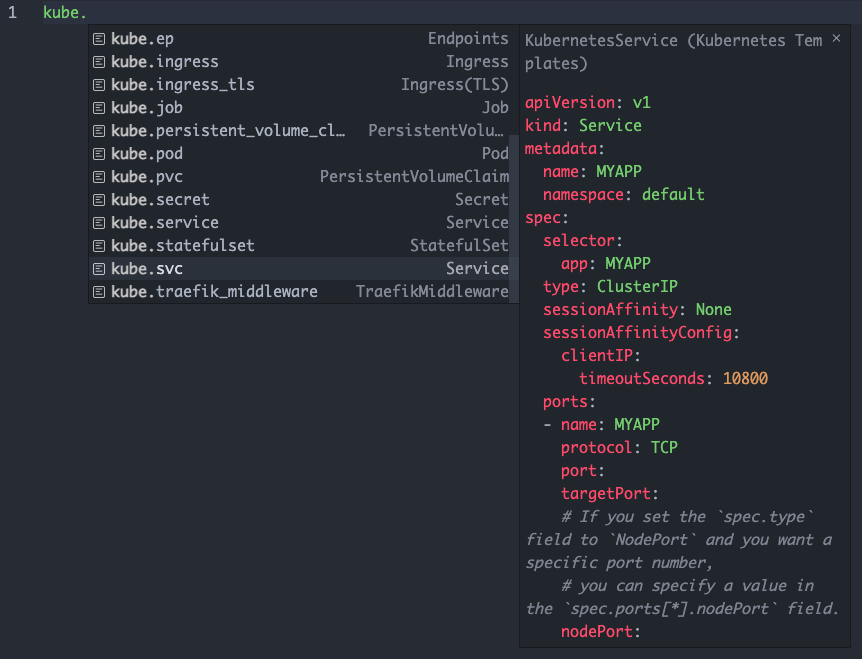
Task: Click the snippet icon for kube.statefulset
Action: coord(97,245)
